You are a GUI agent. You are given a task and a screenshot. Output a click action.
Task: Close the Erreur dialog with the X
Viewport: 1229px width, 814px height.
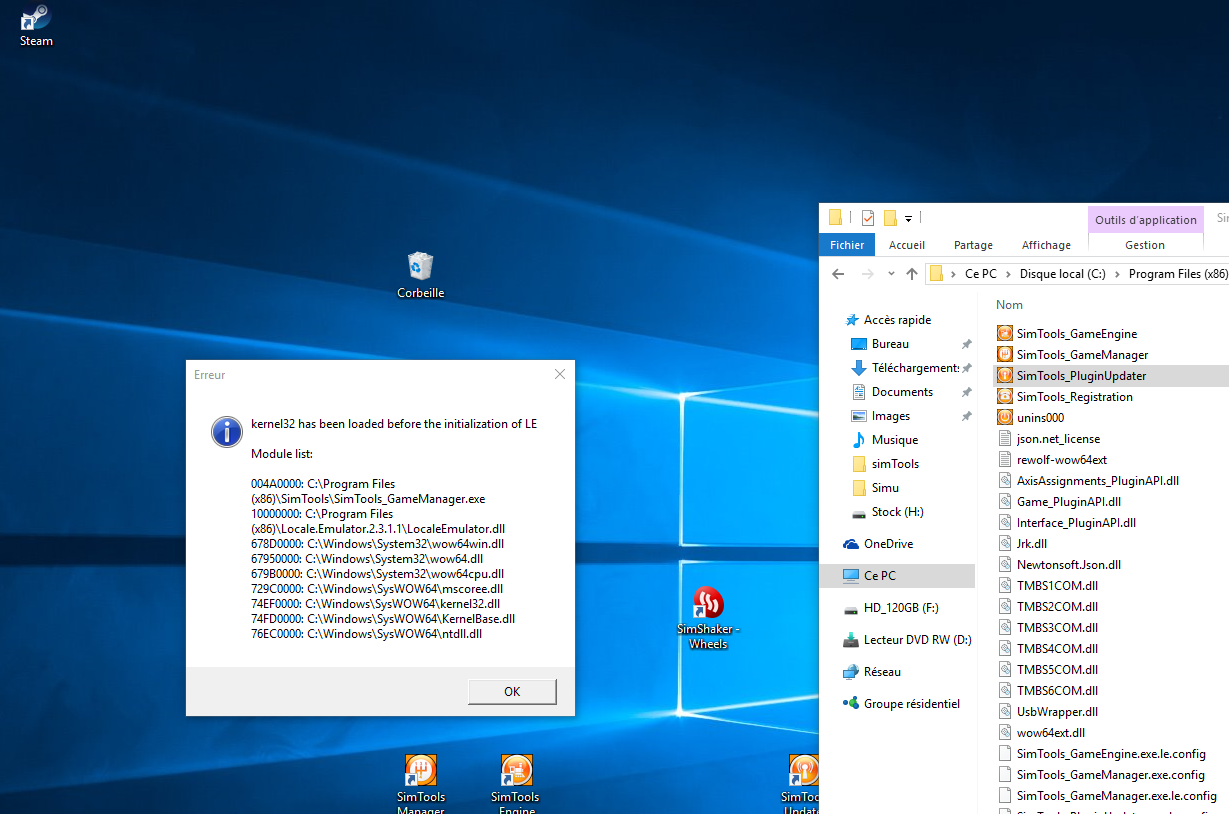coord(560,374)
